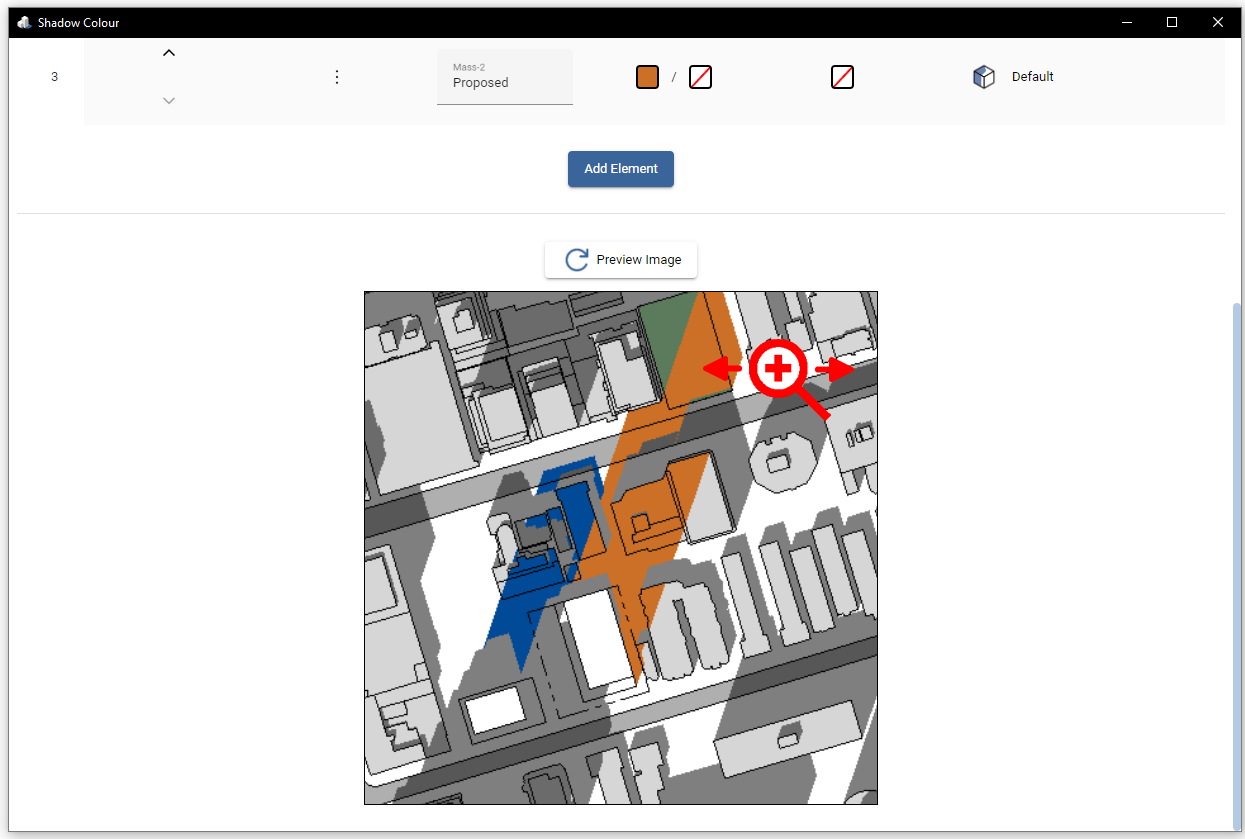Viewport: 1245px width, 839px height.
Task: Move the Mass-2 element up with the chevron
Action: (168, 51)
